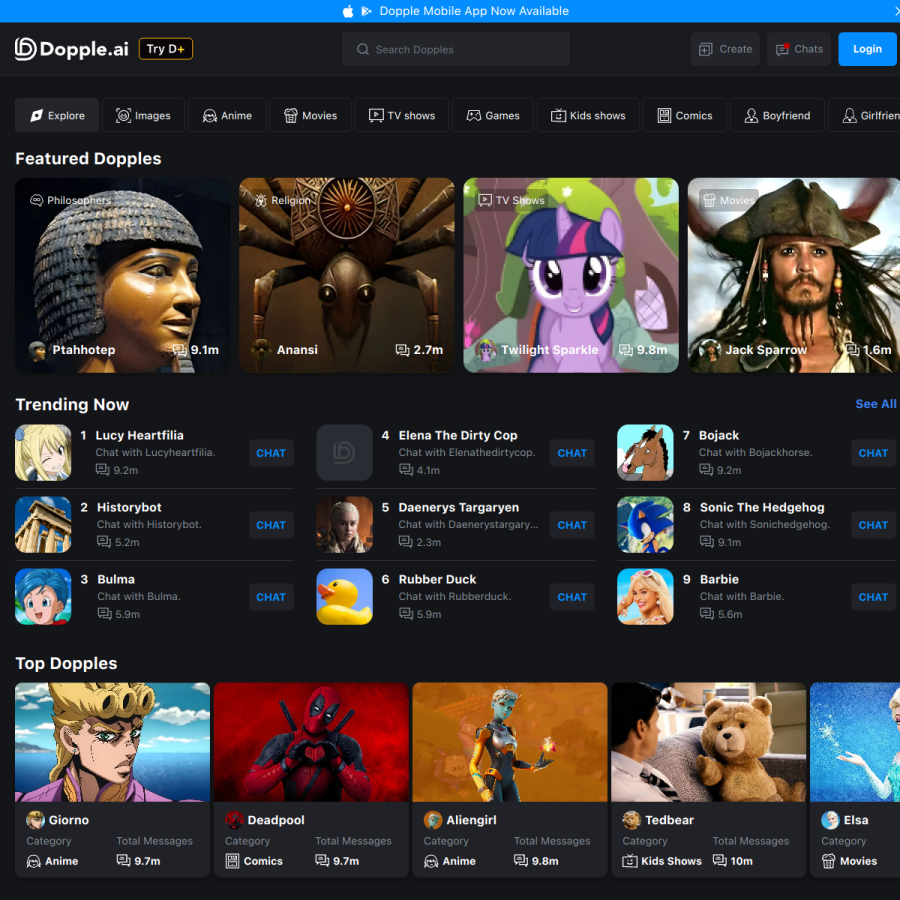Click Lucy Heartfilia avatar thumbnail

(x=43, y=452)
